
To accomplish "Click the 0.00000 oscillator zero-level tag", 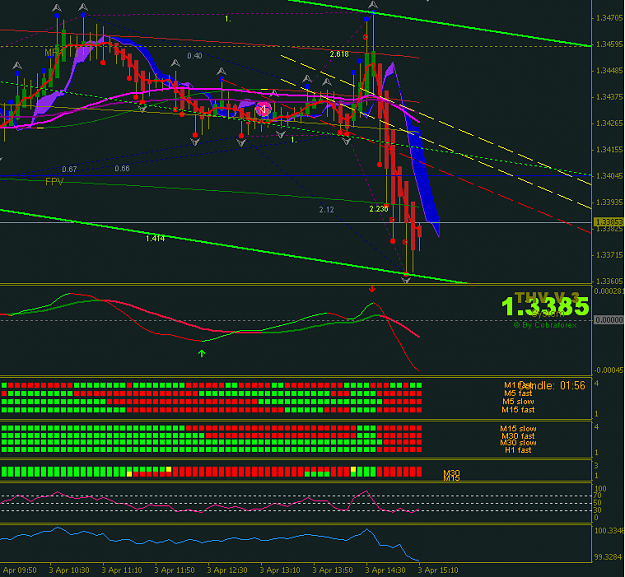I will point(608,320).
